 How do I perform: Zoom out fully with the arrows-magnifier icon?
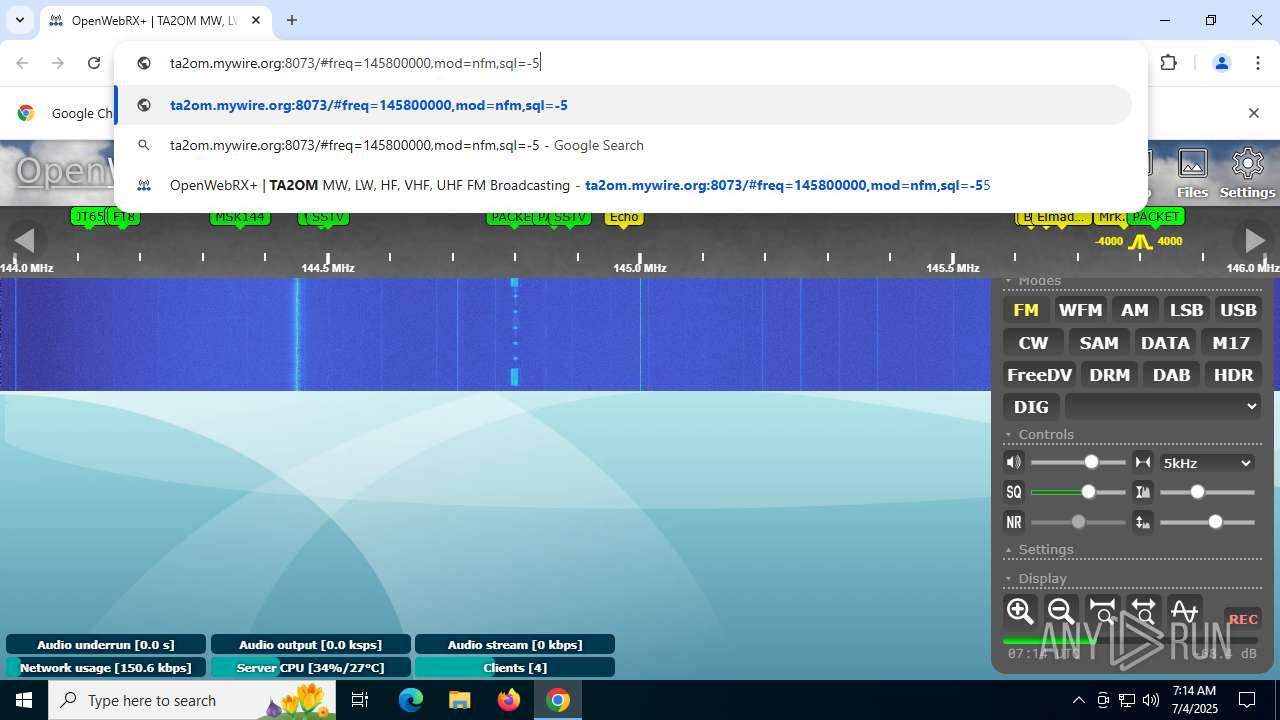(x=1143, y=611)
